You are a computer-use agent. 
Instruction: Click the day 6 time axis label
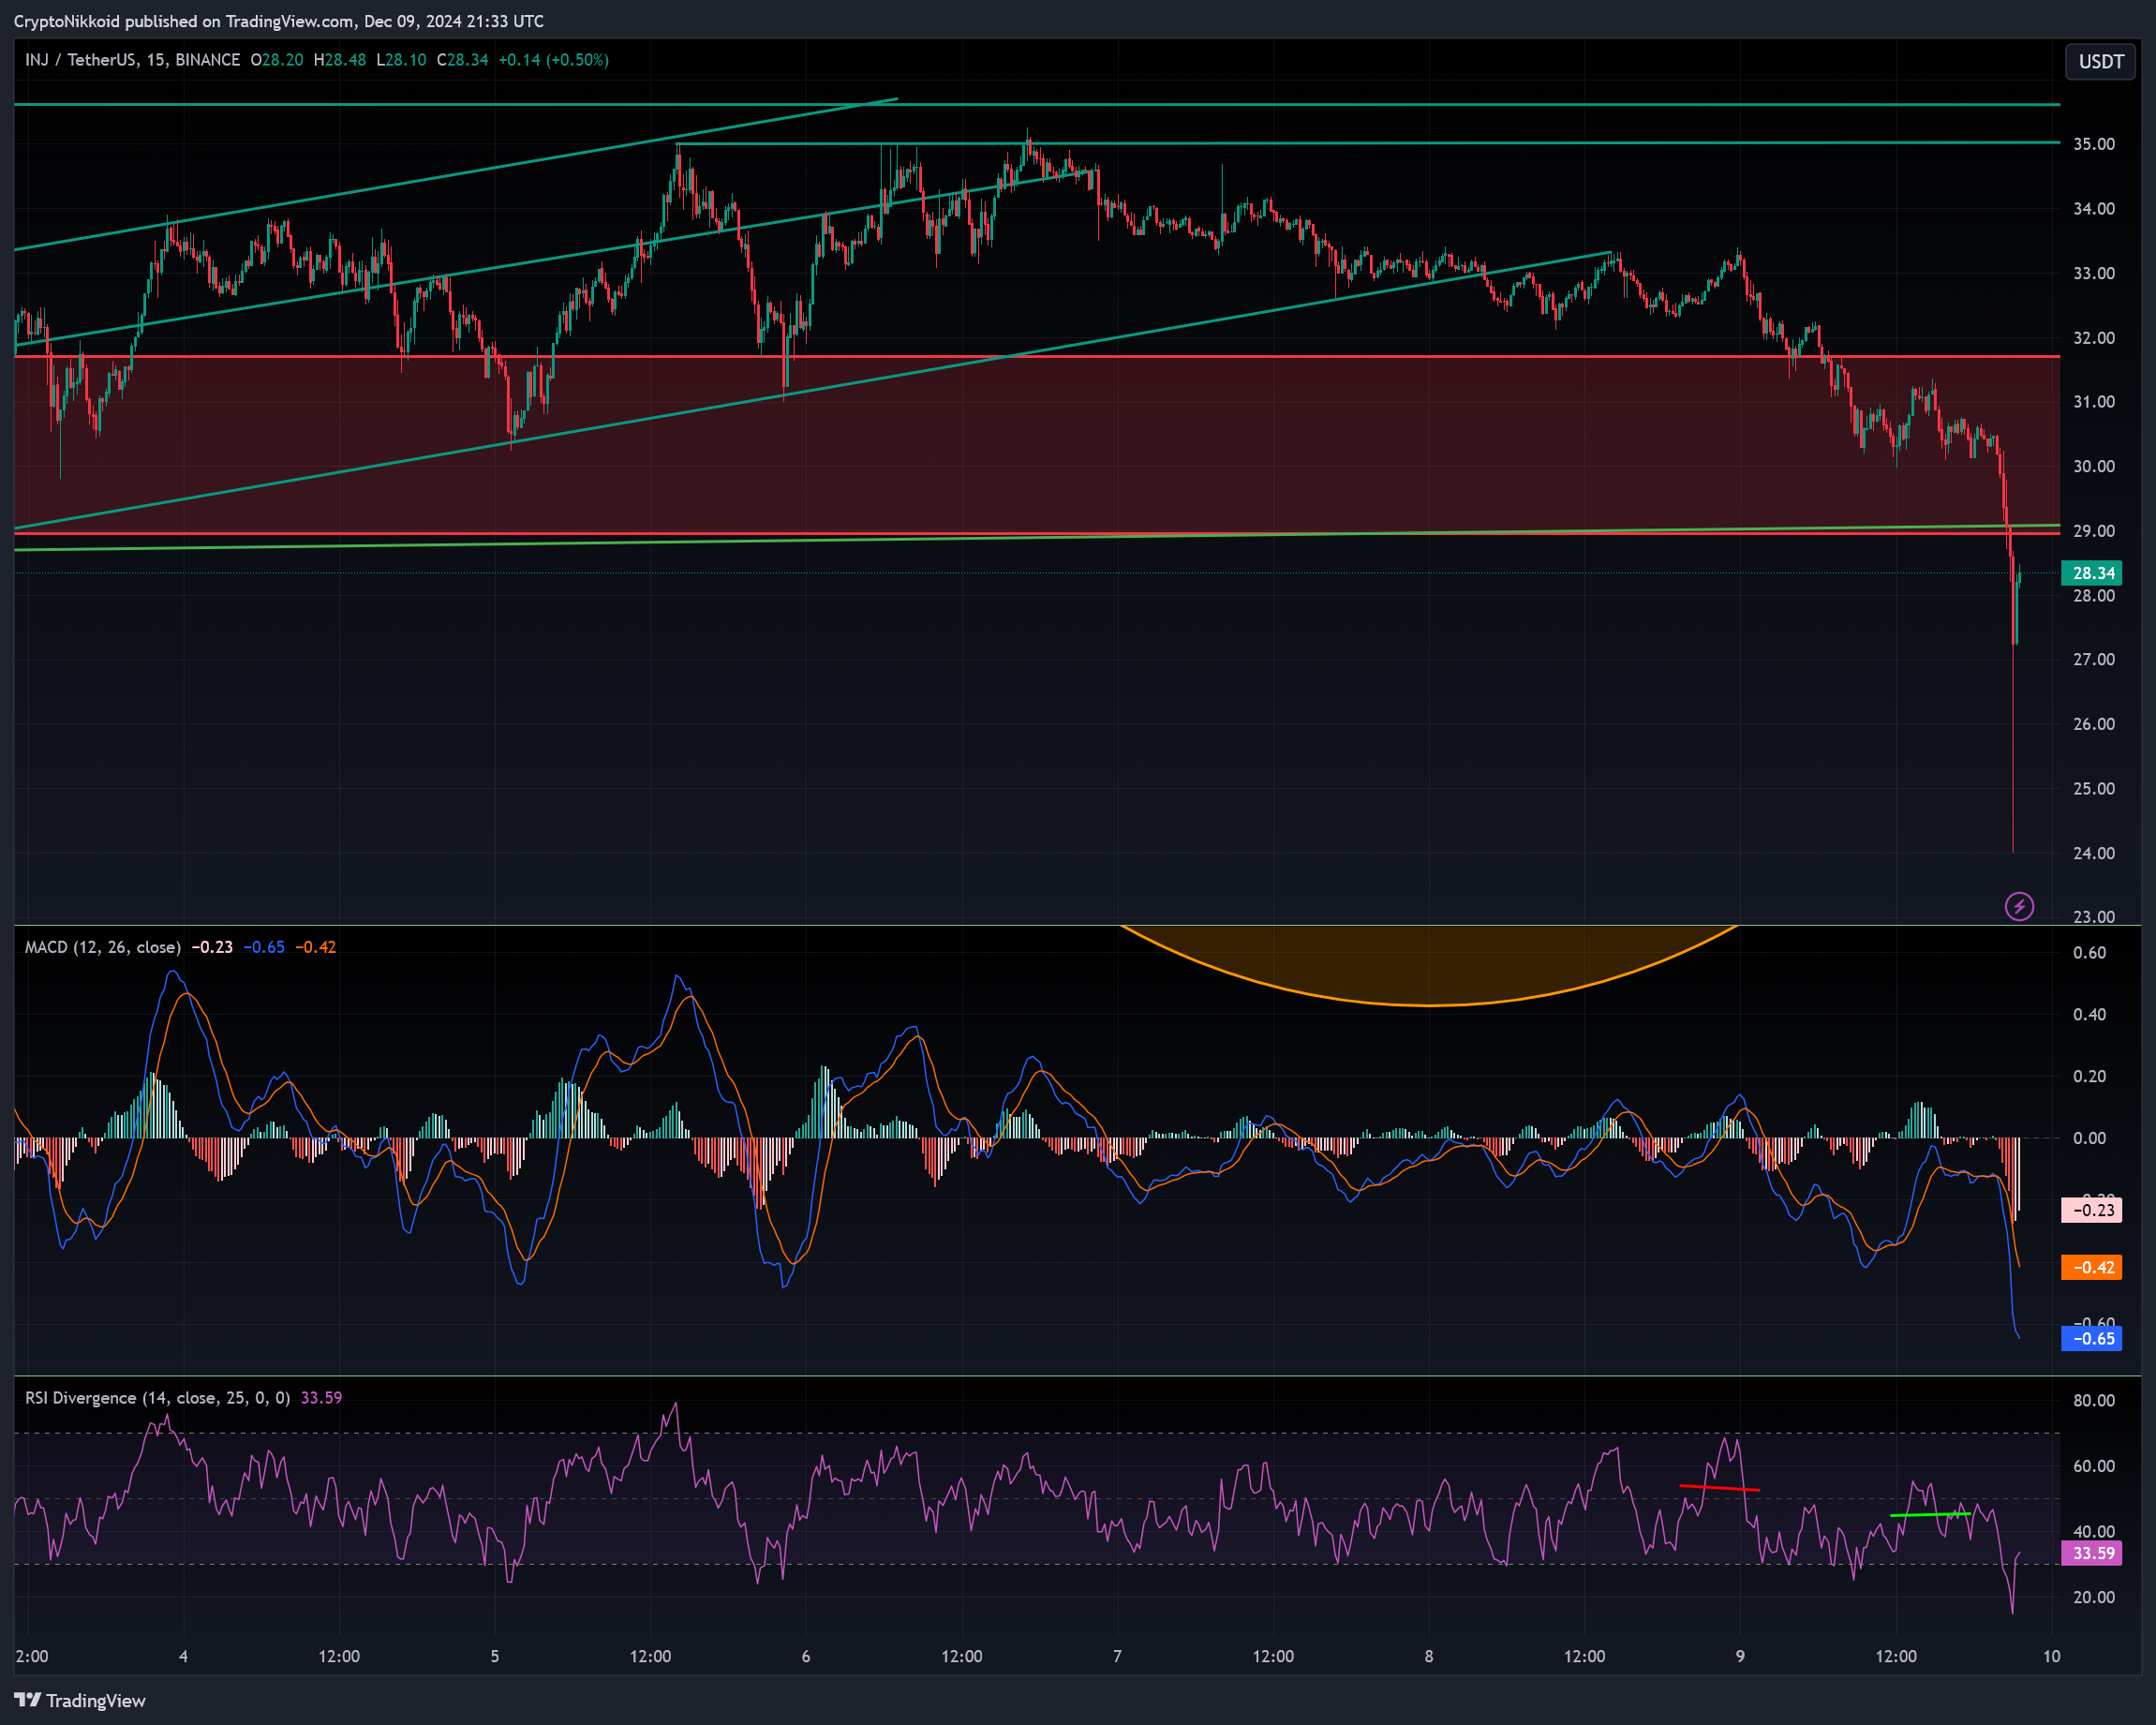click(806, 1656)
